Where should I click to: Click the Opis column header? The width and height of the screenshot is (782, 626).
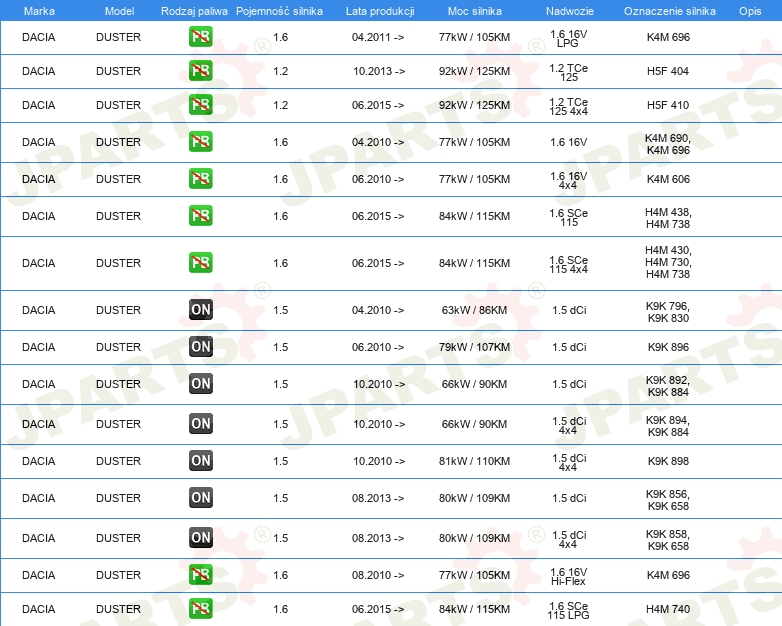pos(749,10)
